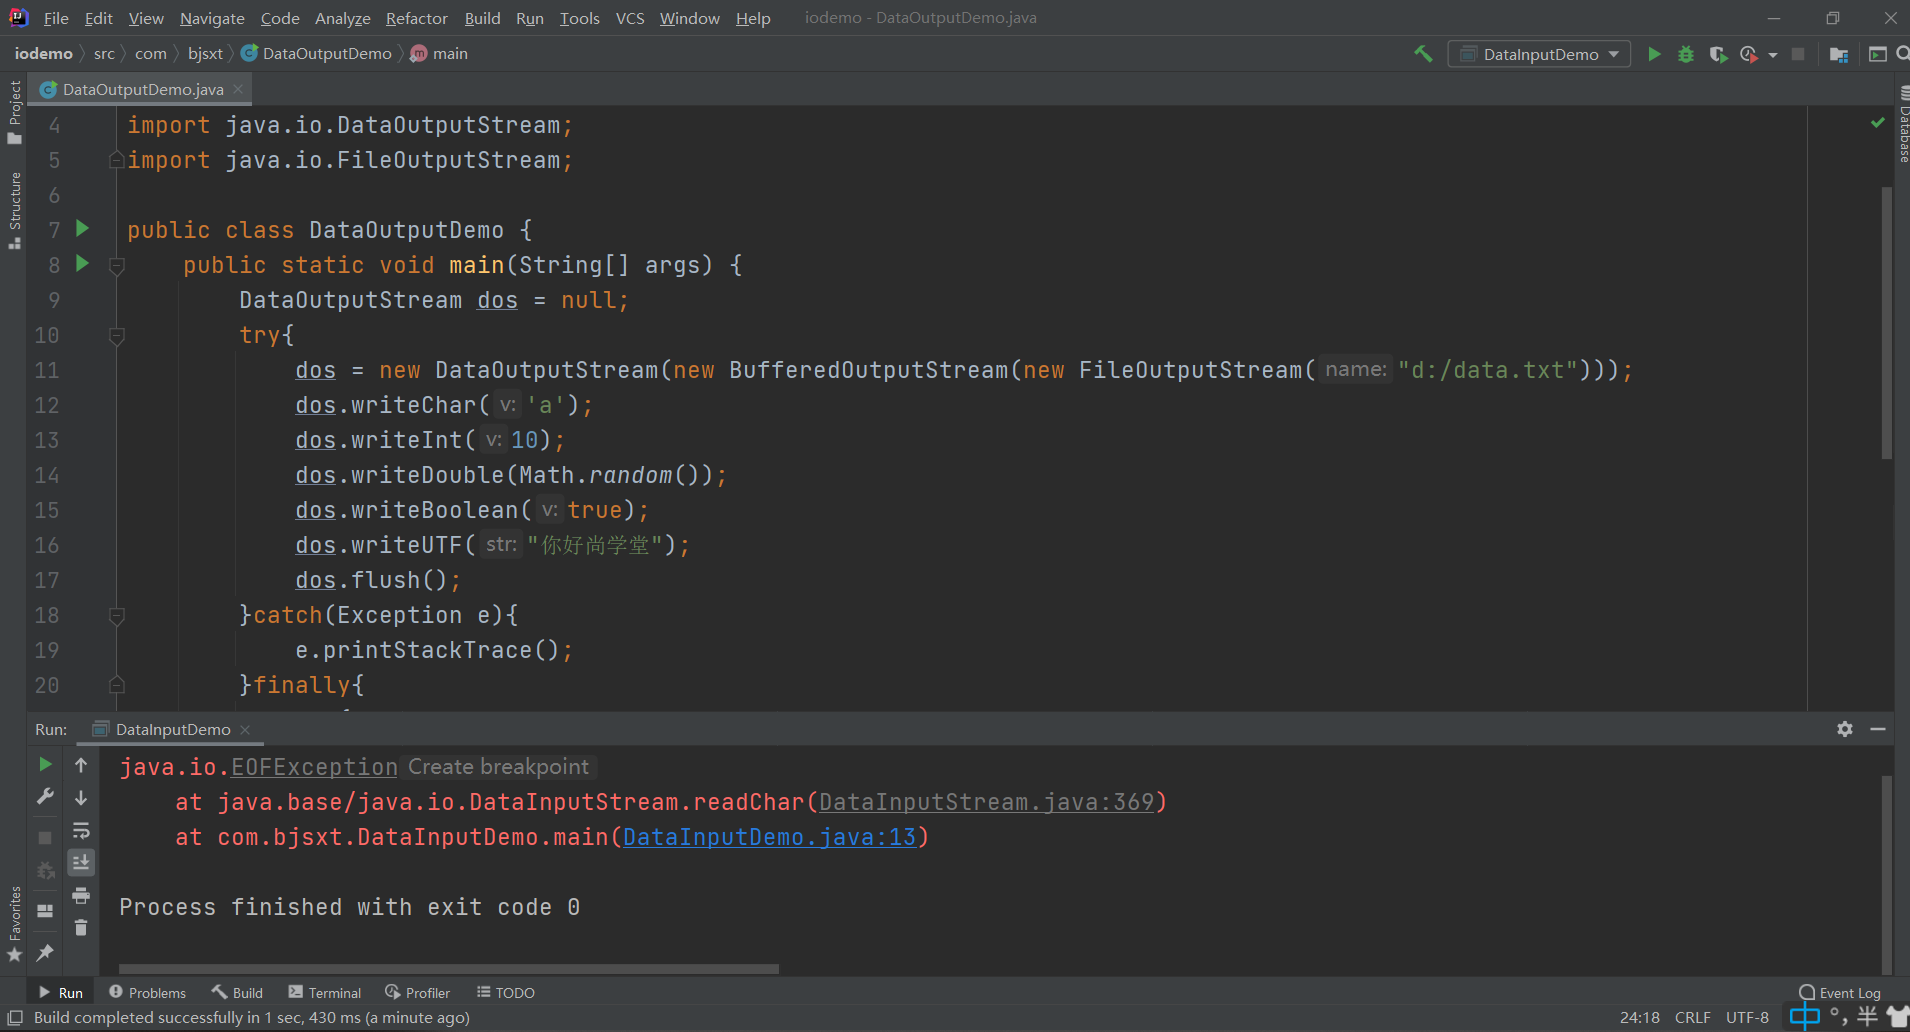Hide the Run panel with minus icon
Viewport: 1910px width, 1032px height.
tap(1878, 729)
